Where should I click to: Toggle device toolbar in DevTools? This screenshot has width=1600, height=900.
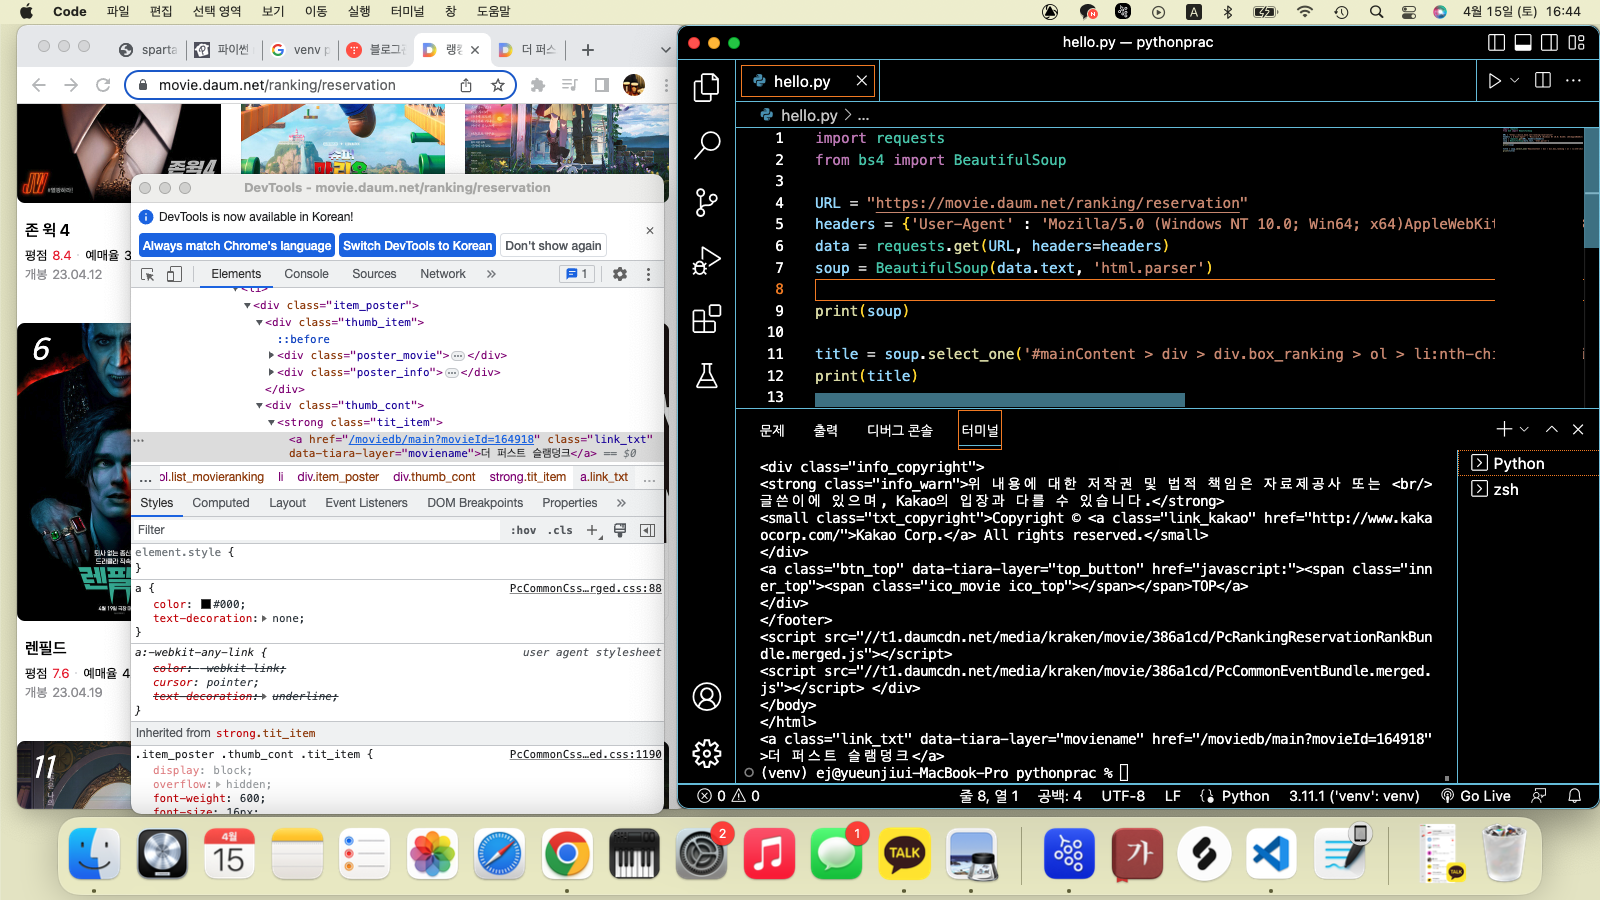click(x=174, y=274)
